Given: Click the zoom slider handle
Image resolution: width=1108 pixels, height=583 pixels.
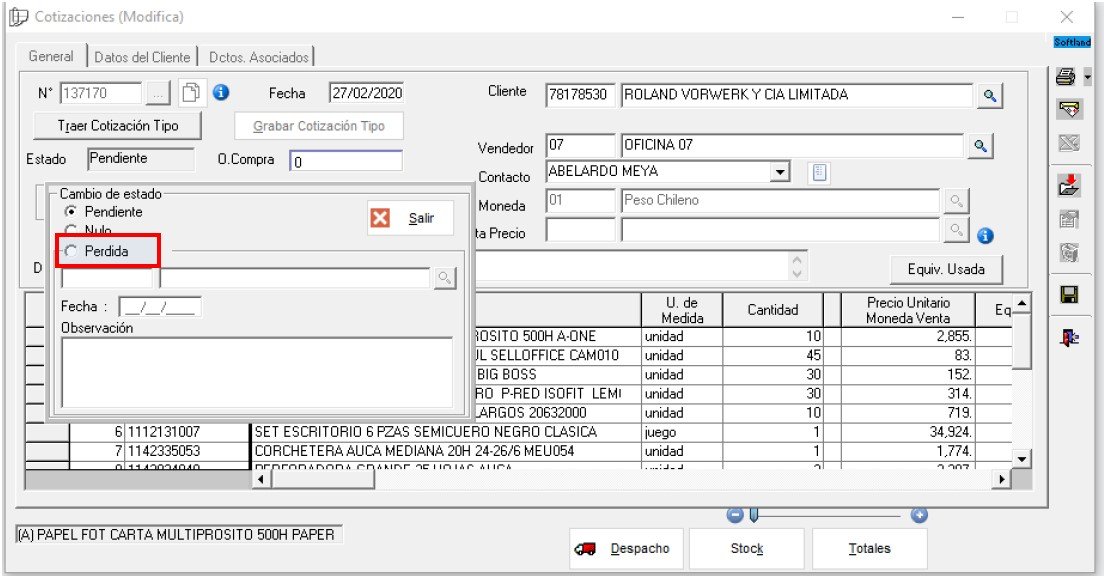Looking at the screenshot, I should pos(754,515).
